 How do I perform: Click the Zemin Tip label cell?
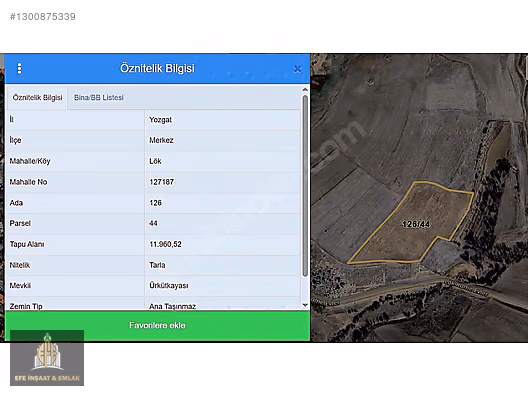tap(75, 304)
